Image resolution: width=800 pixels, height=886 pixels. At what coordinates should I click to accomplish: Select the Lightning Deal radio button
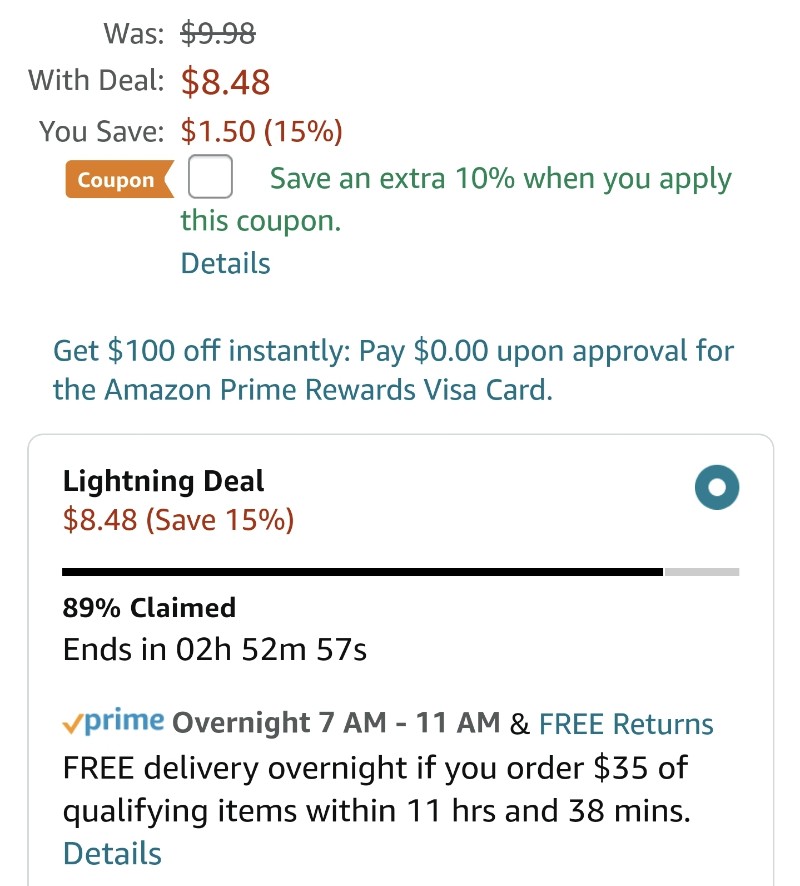tap(716, 487)
